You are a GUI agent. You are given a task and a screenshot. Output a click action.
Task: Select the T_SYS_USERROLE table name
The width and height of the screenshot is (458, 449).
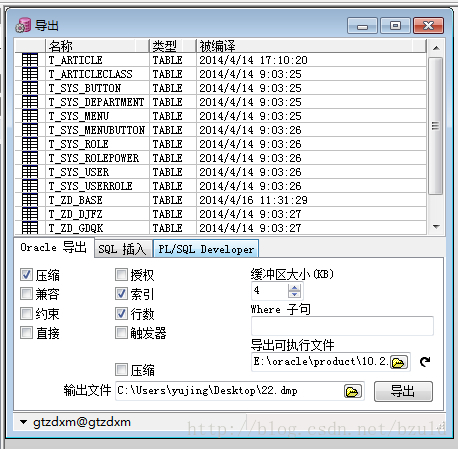(91, 186)
